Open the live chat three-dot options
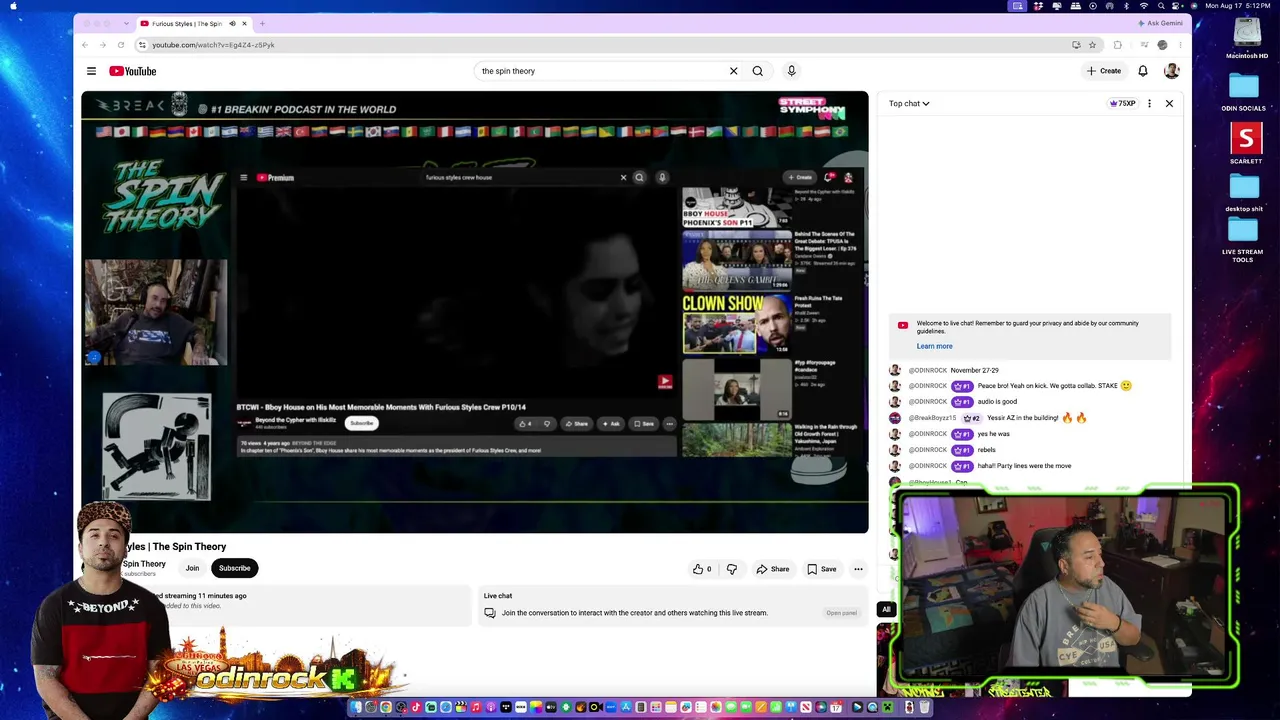The image size is (1280, 720). point(1149,104)
